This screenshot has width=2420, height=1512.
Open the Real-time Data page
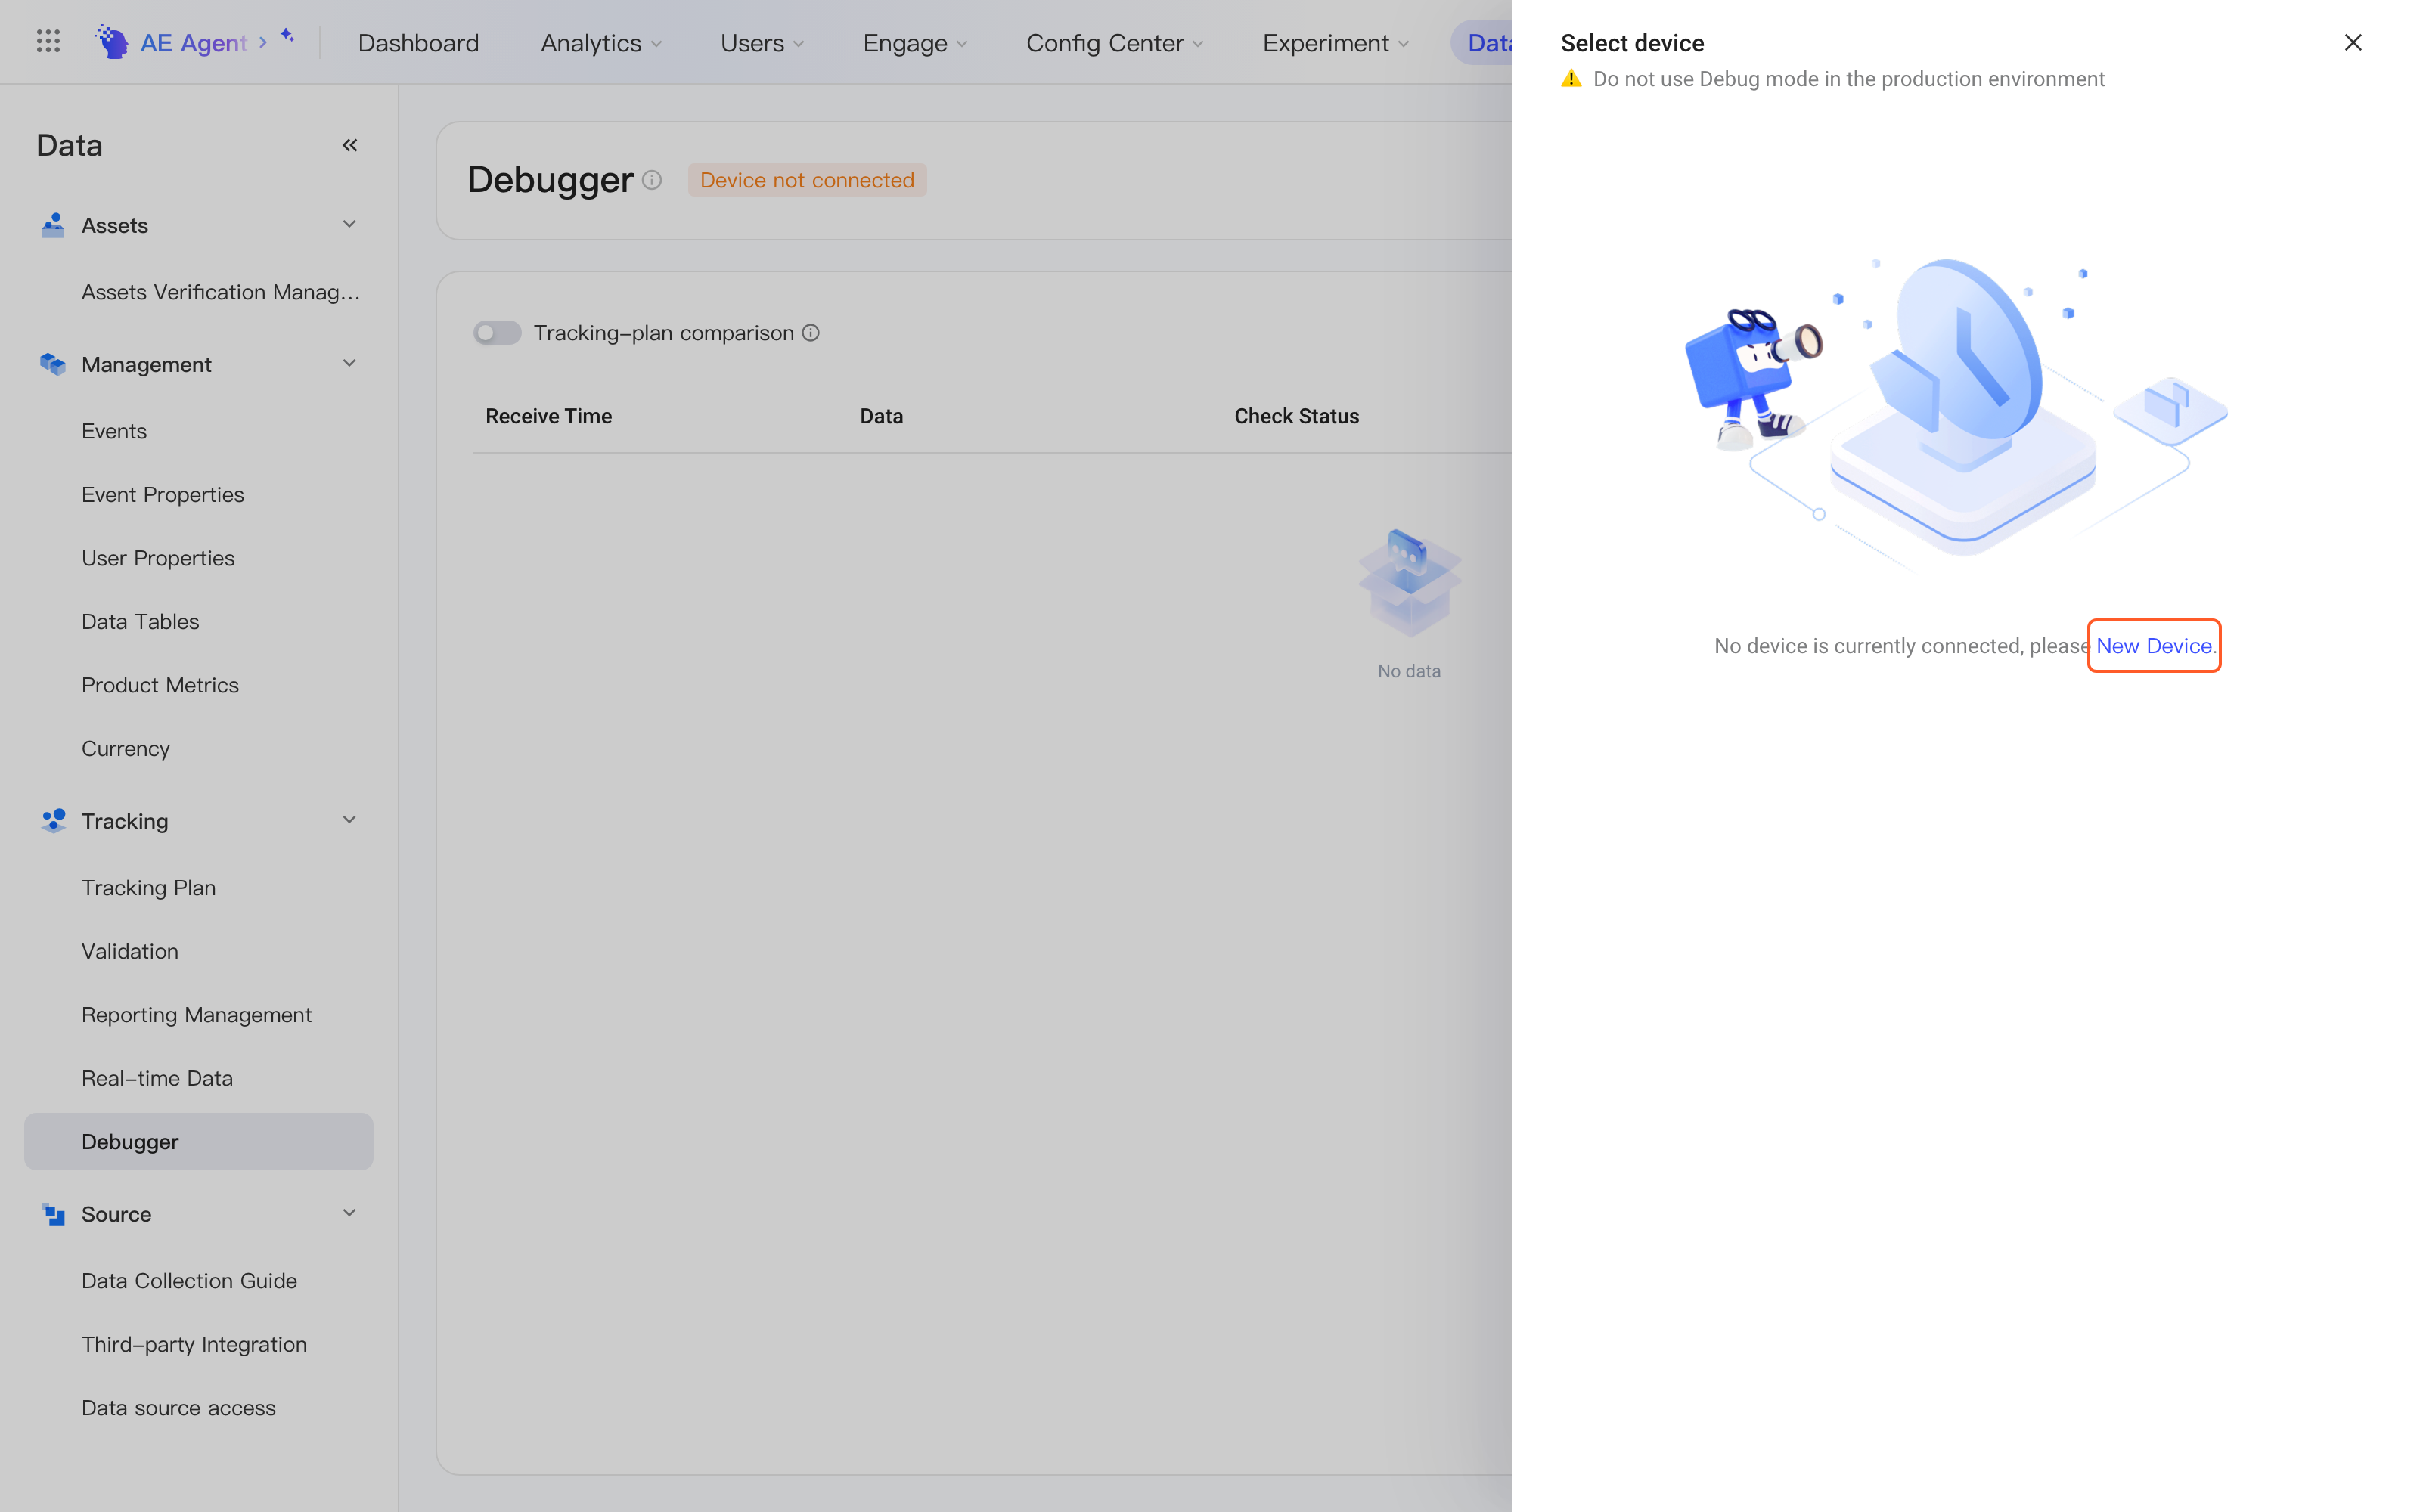click(157, 1078)
